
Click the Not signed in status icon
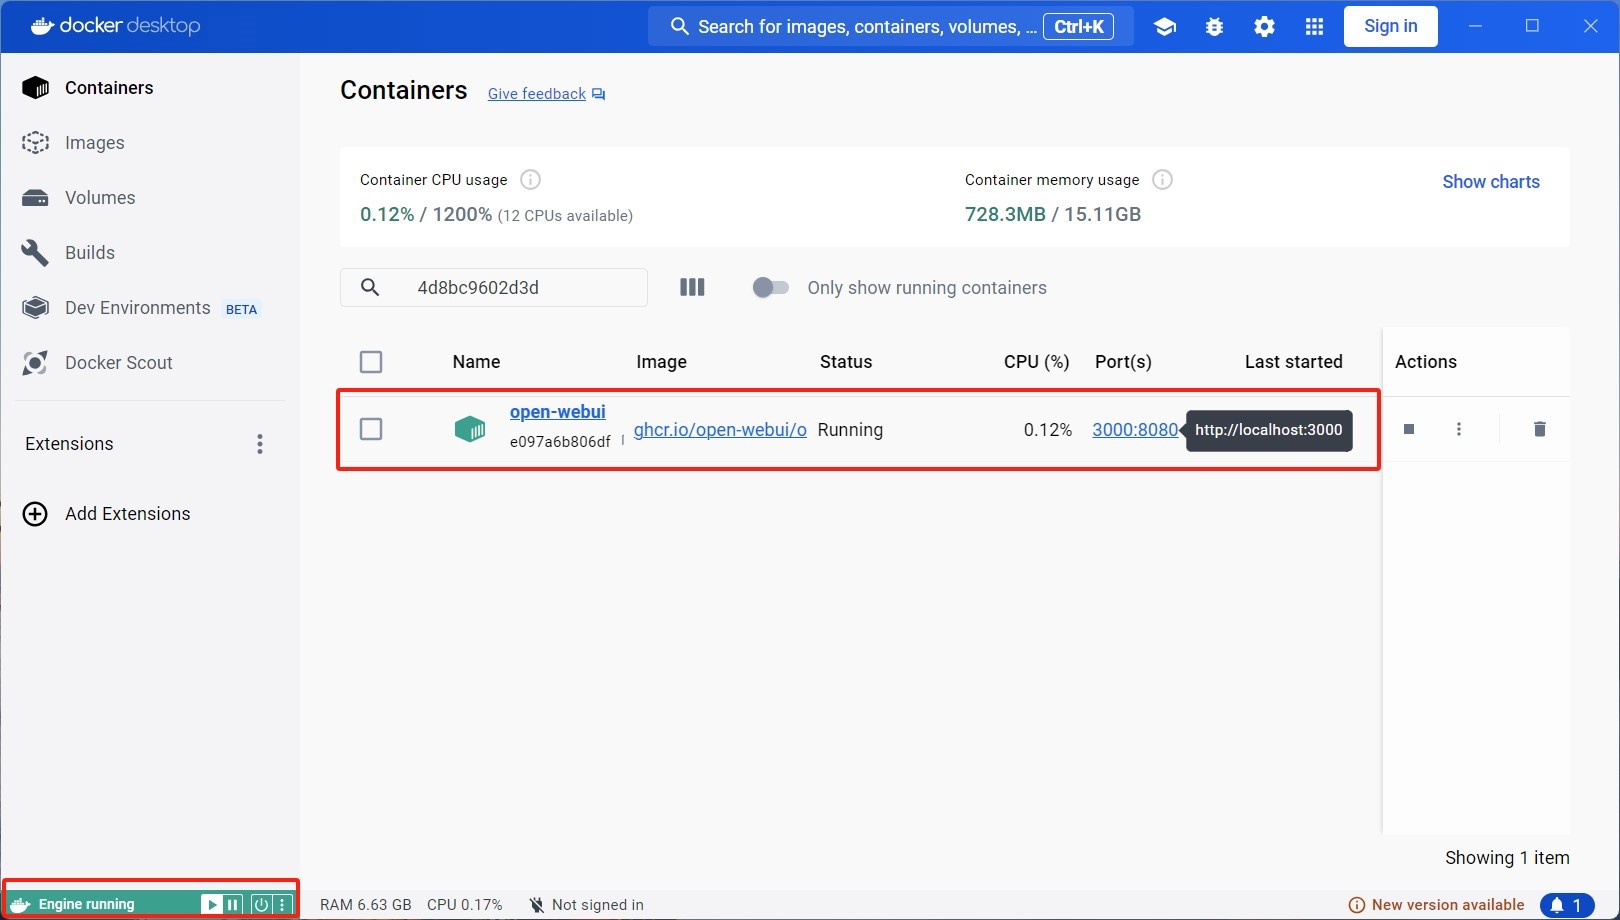(537, 905)
